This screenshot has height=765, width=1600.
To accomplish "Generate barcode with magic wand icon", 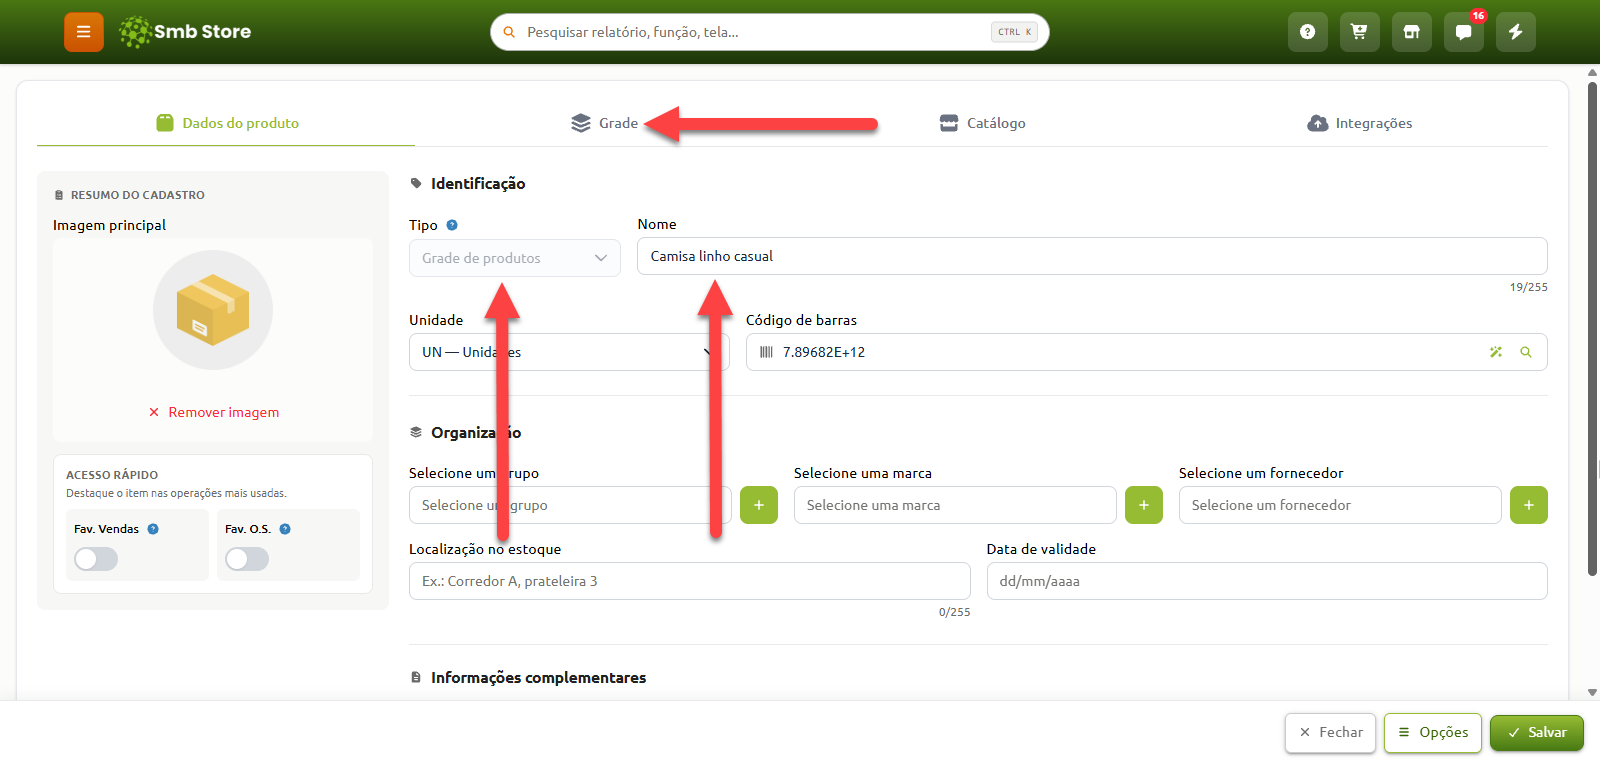I will tap(1496, 352).
